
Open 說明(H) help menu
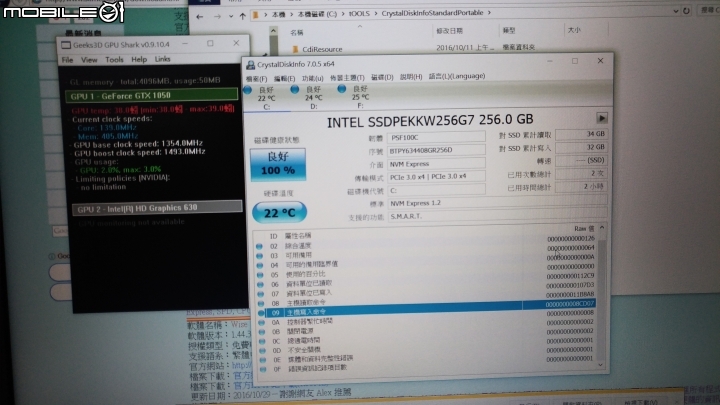click(x=411, y=77)
